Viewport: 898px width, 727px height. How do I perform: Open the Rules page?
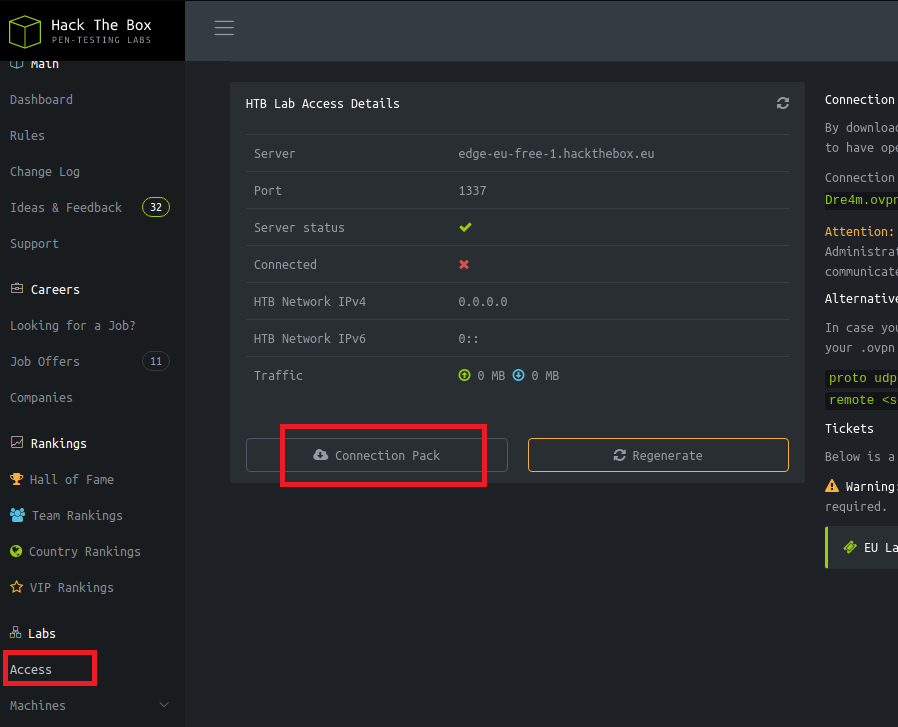pos(27,136)
